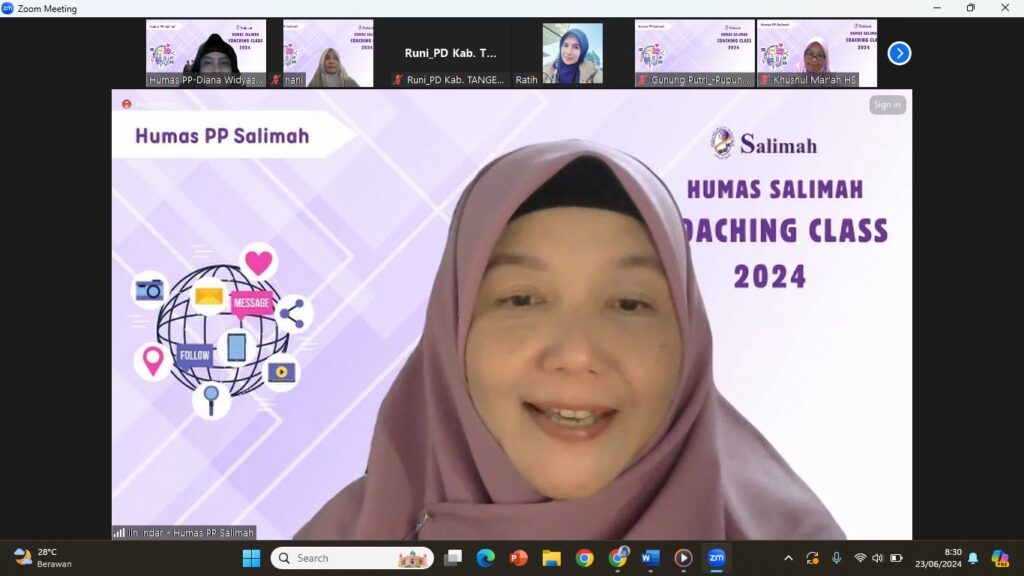The width and height of the screenshot is (1024, 576).
Task: Open the Chrome window with profile badge
Action: tap(617, 557)
